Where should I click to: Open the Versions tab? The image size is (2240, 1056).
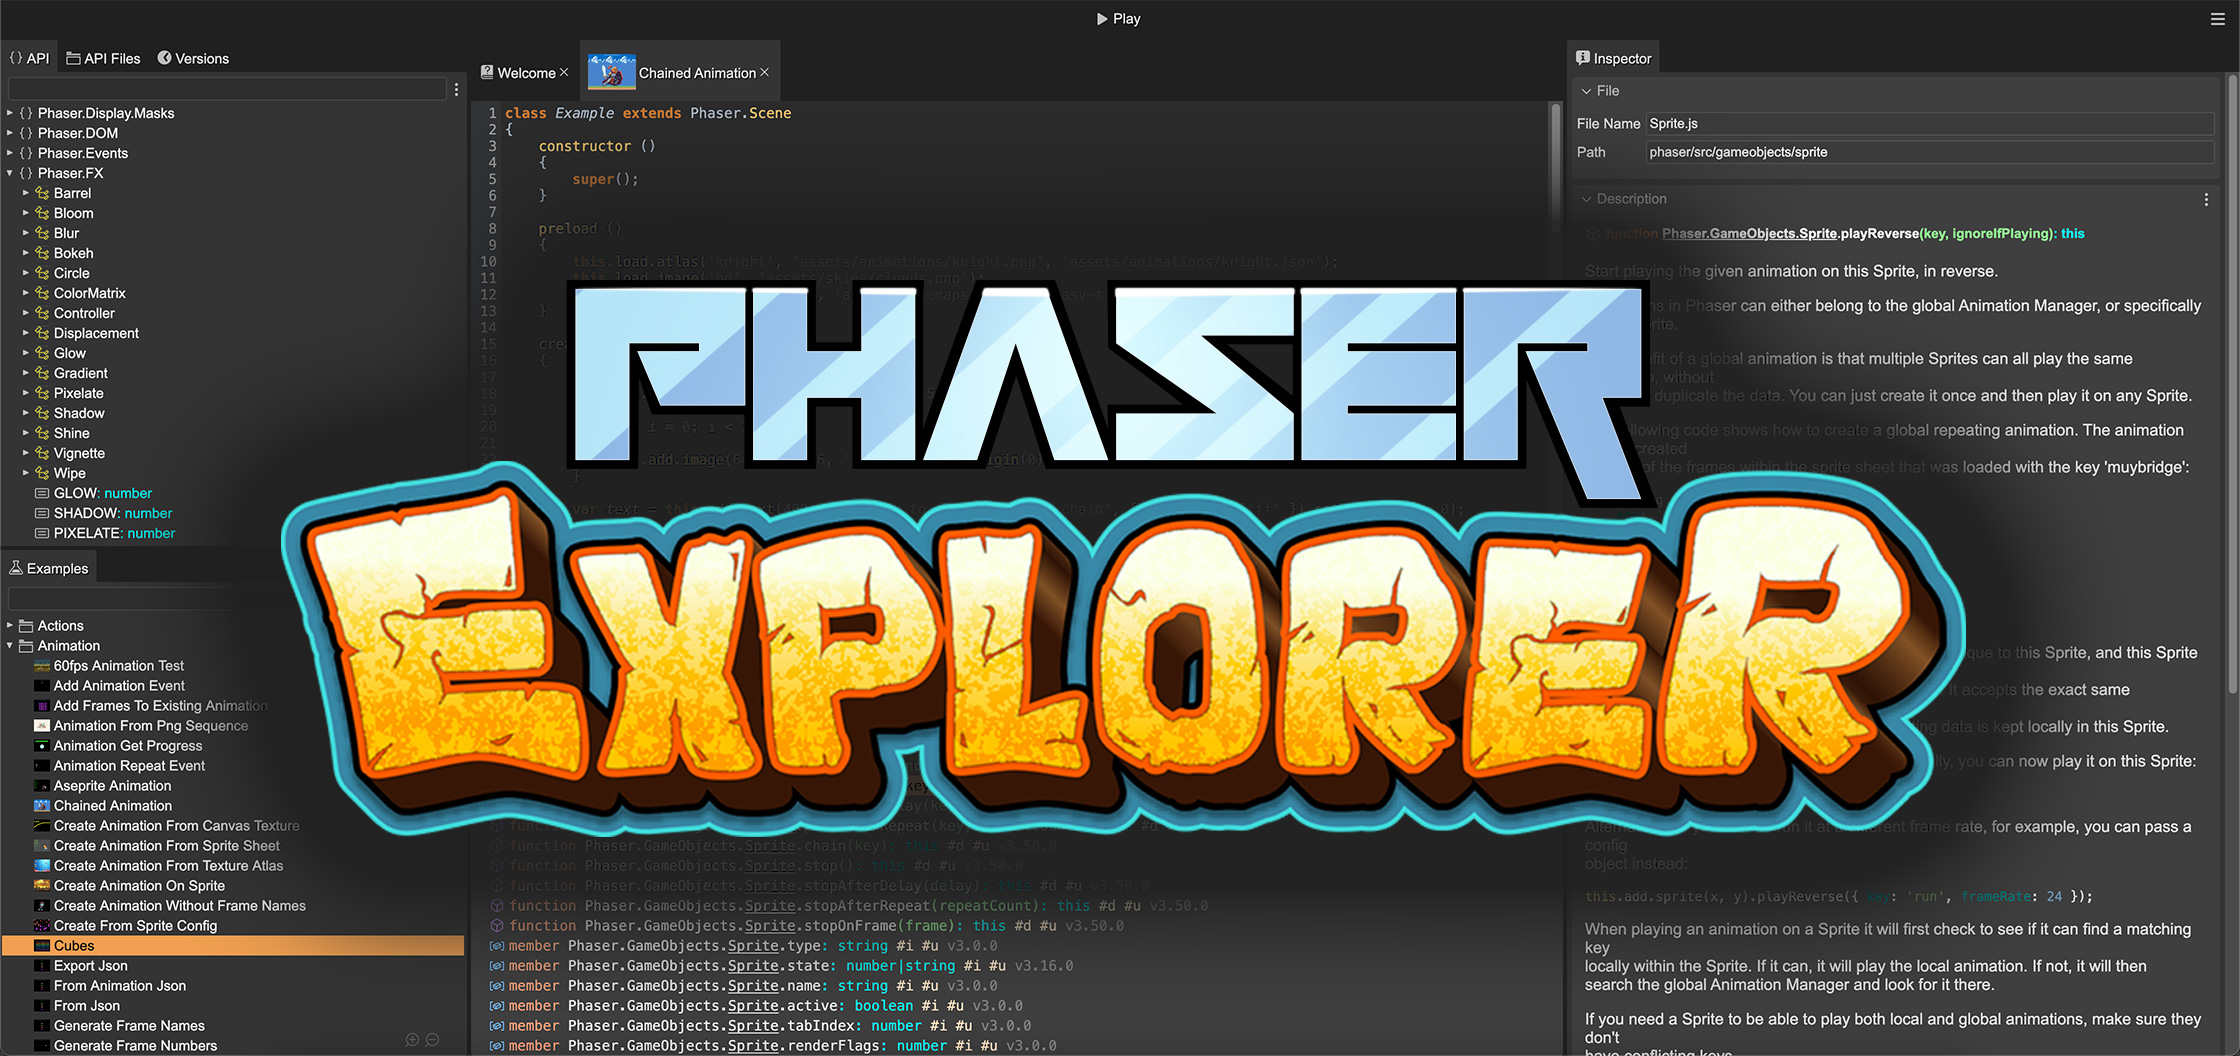click(x=193, y=58)
